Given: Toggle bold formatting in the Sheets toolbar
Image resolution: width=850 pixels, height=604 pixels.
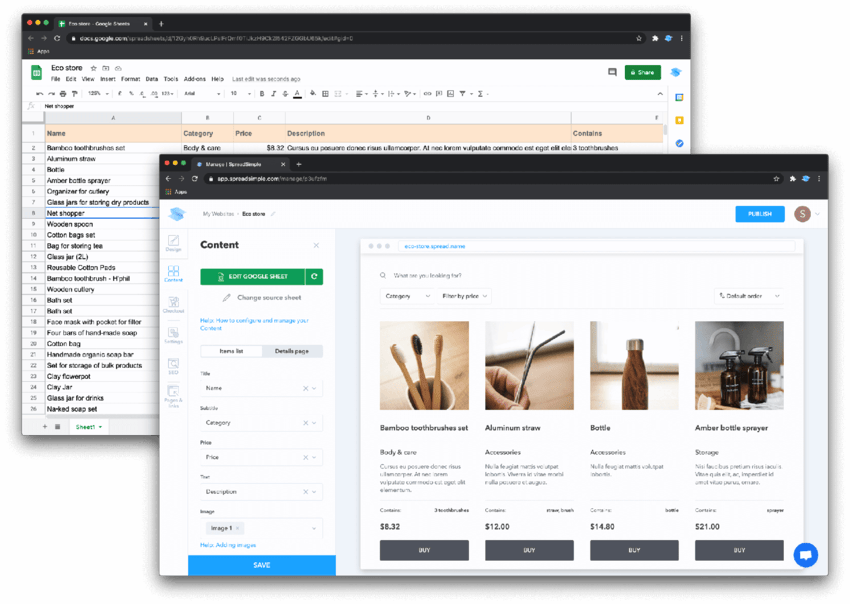Looking at the screenshot, I should click(x=262, y=93).
